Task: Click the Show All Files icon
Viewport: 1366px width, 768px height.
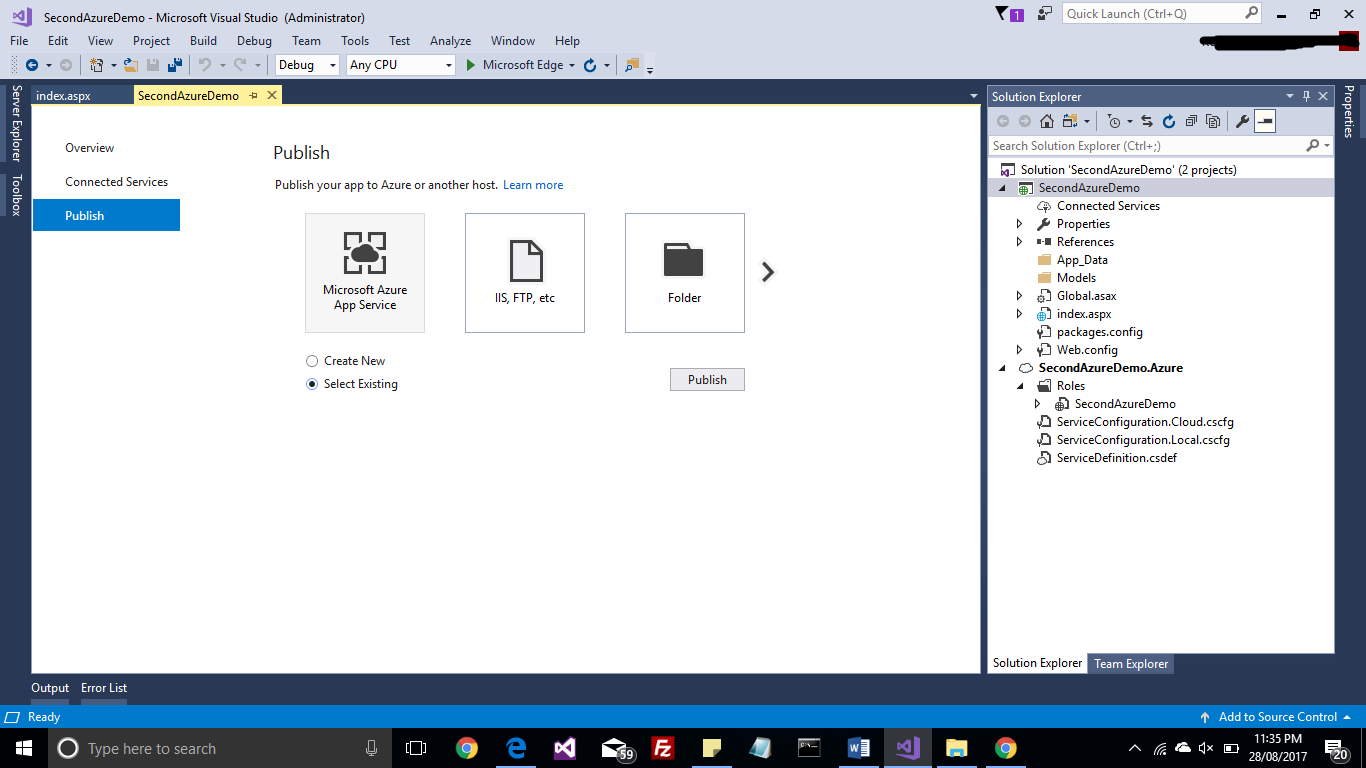Action: pos(1213,121)
